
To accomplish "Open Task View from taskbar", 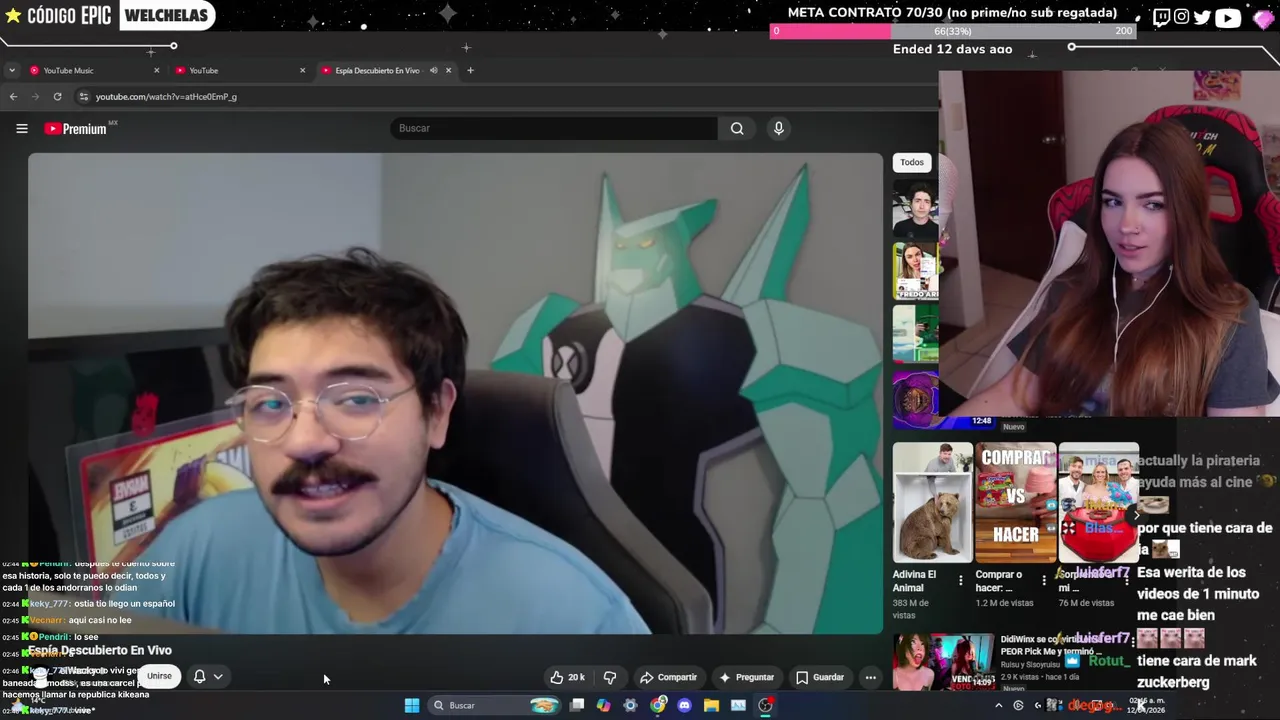I will (x=577, y=705).
